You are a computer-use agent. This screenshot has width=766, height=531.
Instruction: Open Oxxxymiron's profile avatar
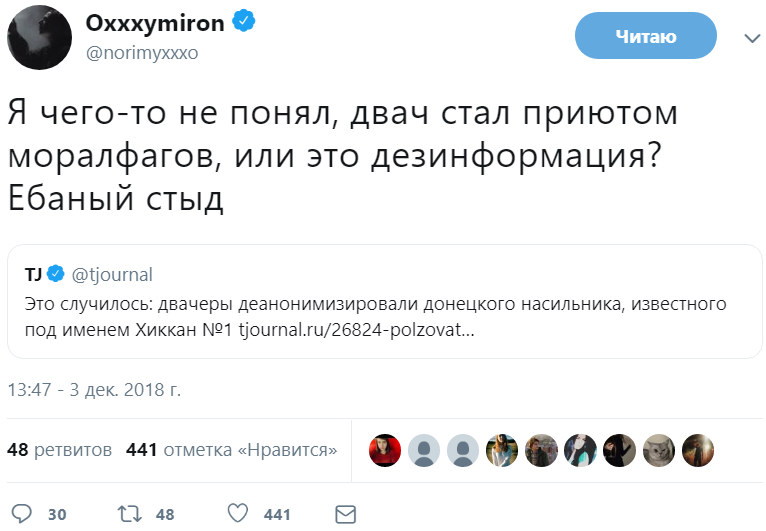[39, 37]
